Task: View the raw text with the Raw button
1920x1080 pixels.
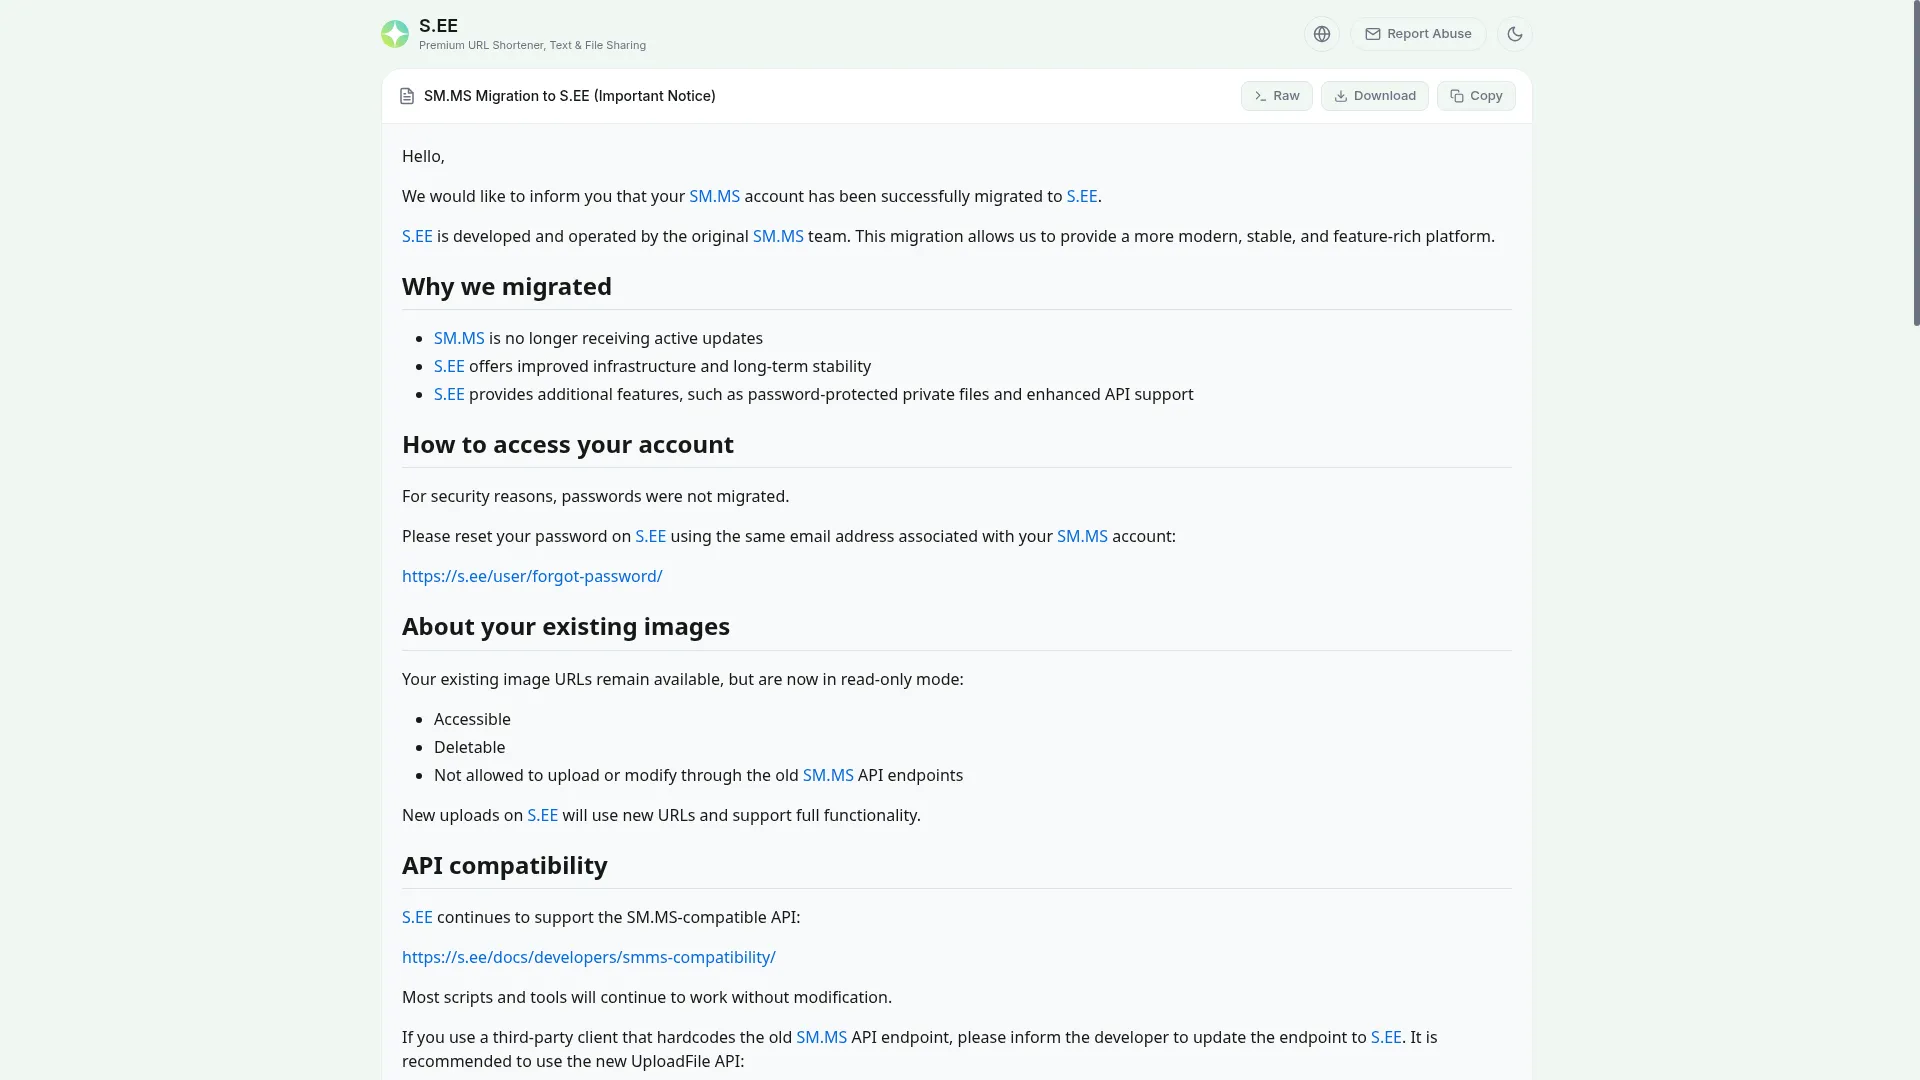Action: tap(1277, 96)
